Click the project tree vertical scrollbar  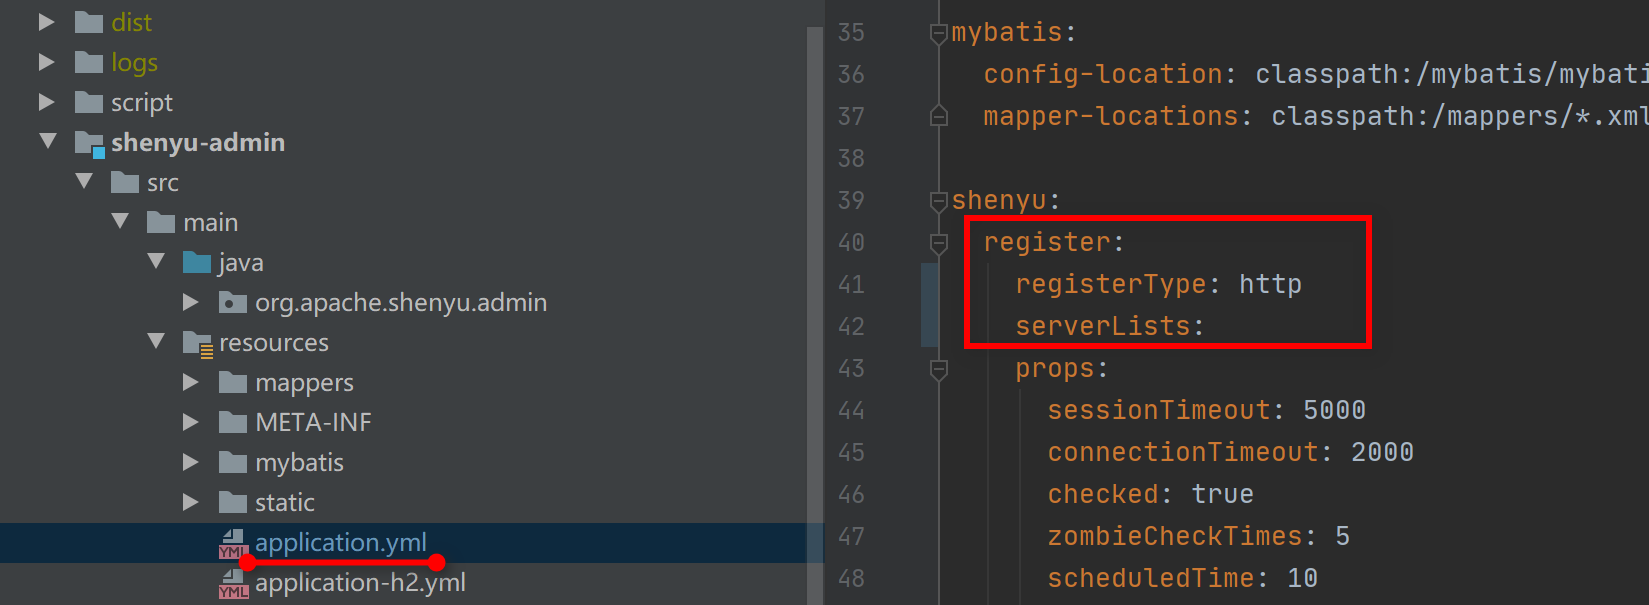click(814, 300)
